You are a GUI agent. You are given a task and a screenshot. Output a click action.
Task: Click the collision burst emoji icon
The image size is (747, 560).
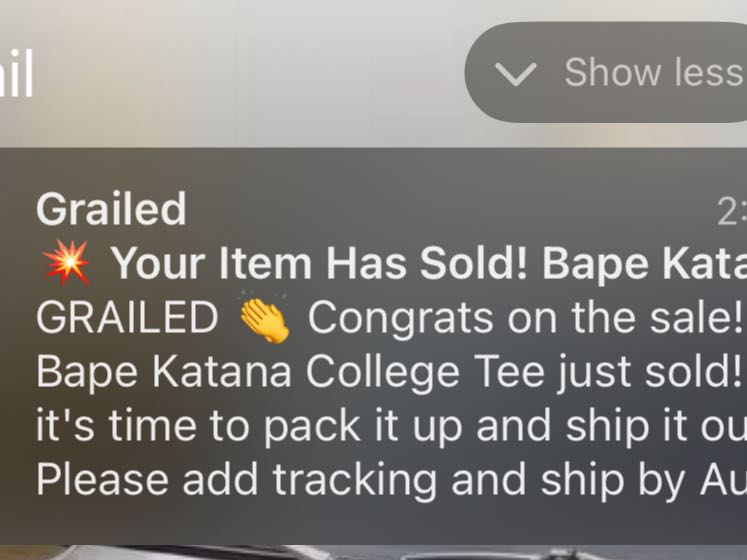click(x=67, y=264)
